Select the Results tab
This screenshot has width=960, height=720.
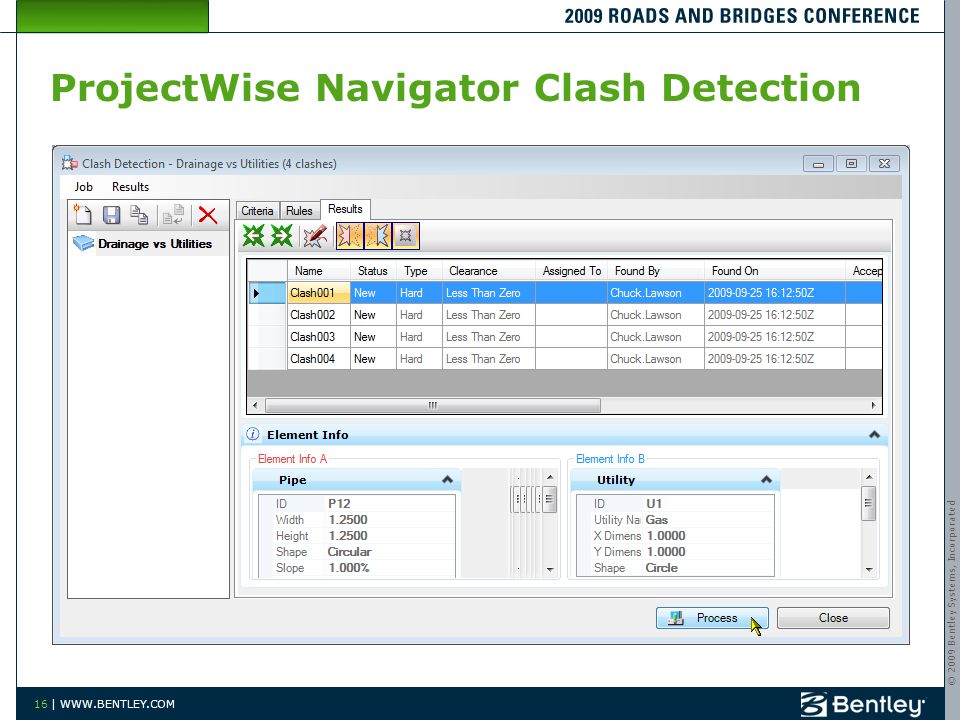click(345, 209)
